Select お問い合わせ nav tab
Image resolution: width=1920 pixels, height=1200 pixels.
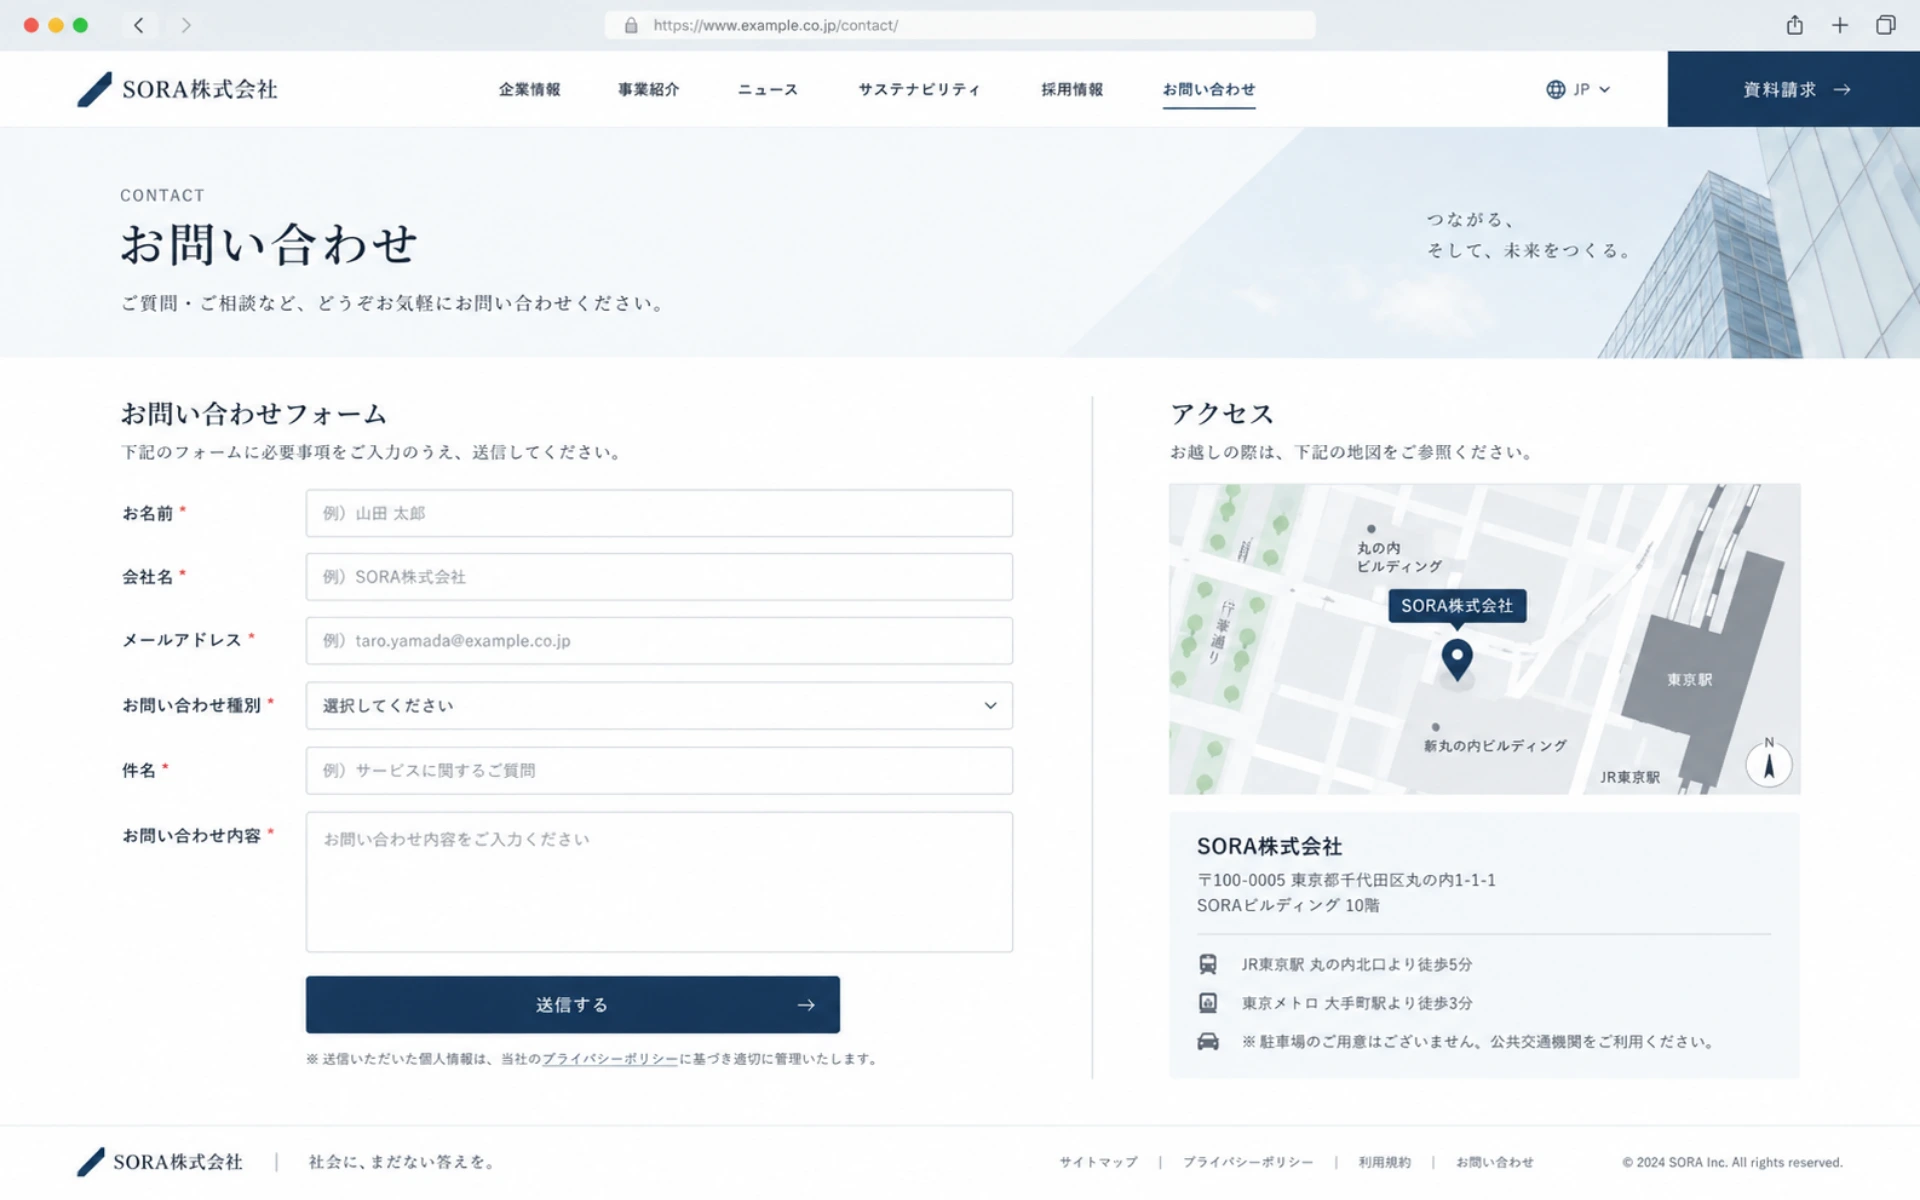(x=1208, y=89)
